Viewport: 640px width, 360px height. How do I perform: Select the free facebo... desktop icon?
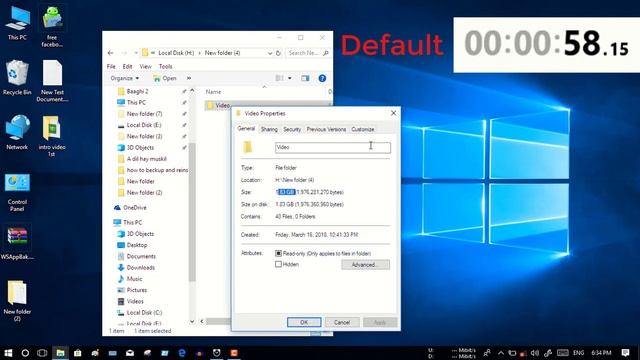(52, 26)
